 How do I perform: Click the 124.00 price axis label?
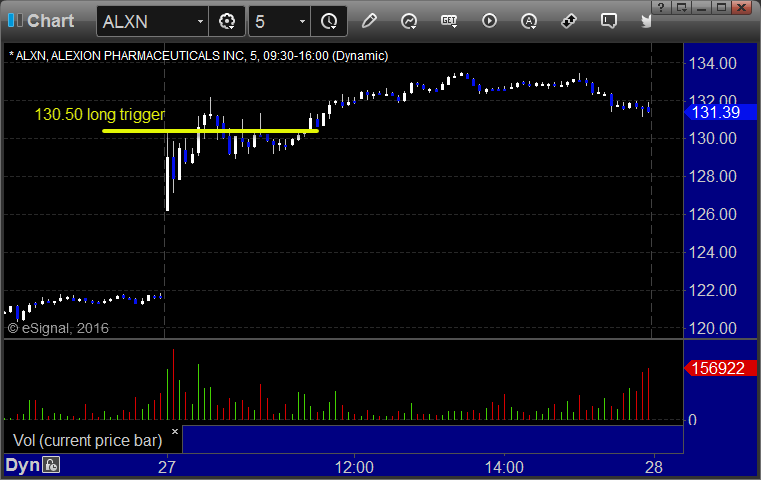click(712, 252)
